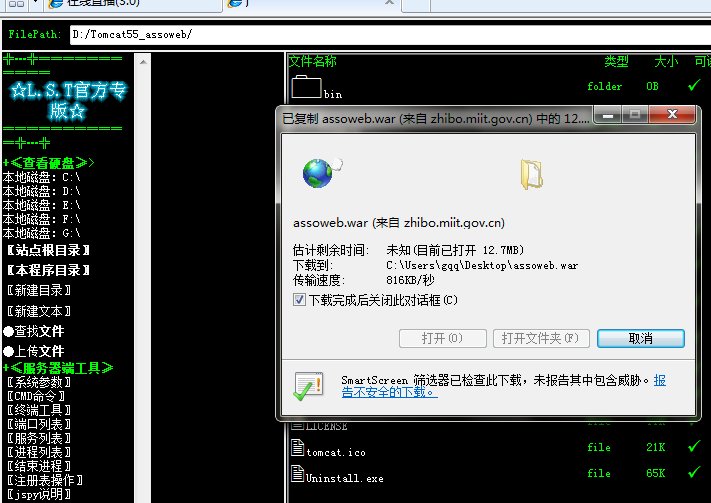Screen dimensions: 711x503
Task: Click the SmartScreen shield document icon
Action: (x=308, y=386)
